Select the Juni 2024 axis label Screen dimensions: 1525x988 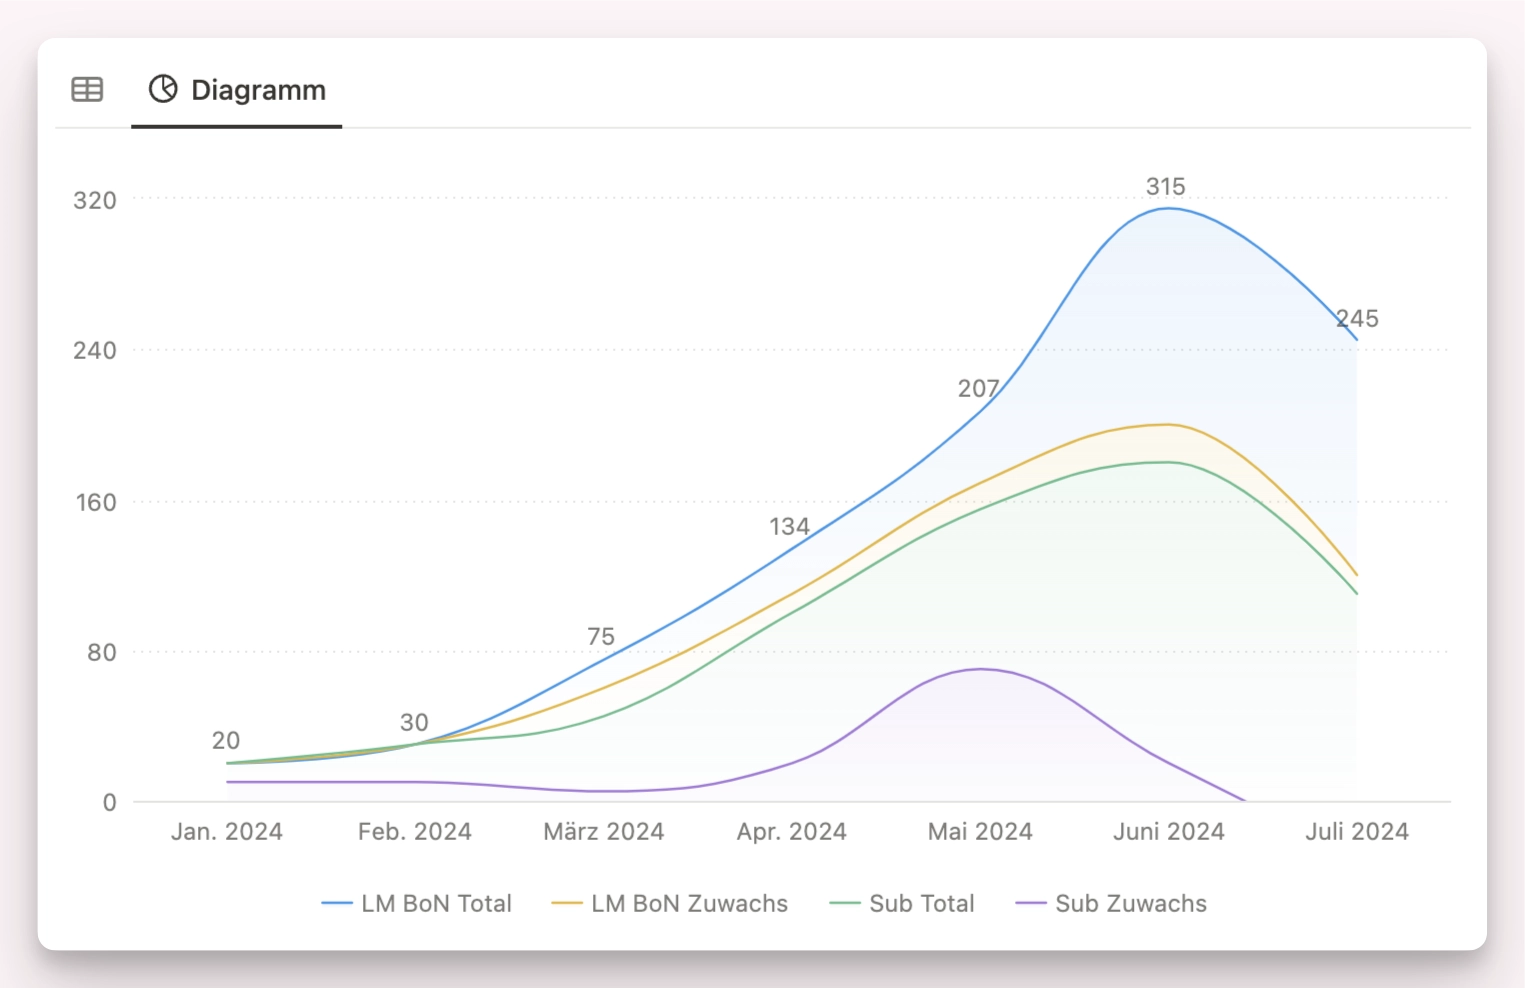1169,831
